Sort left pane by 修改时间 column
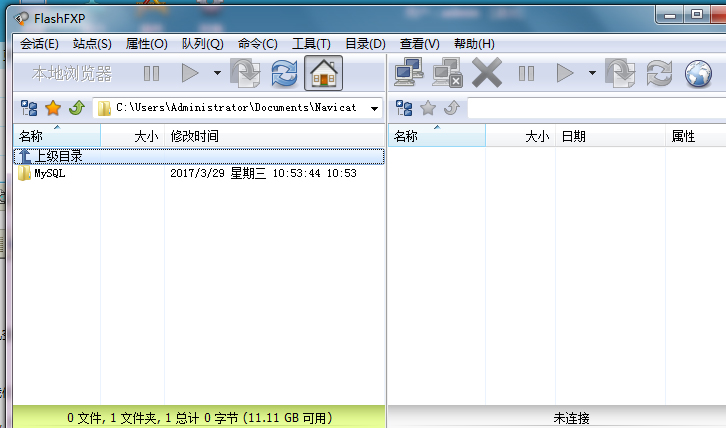 click(275, 136)
